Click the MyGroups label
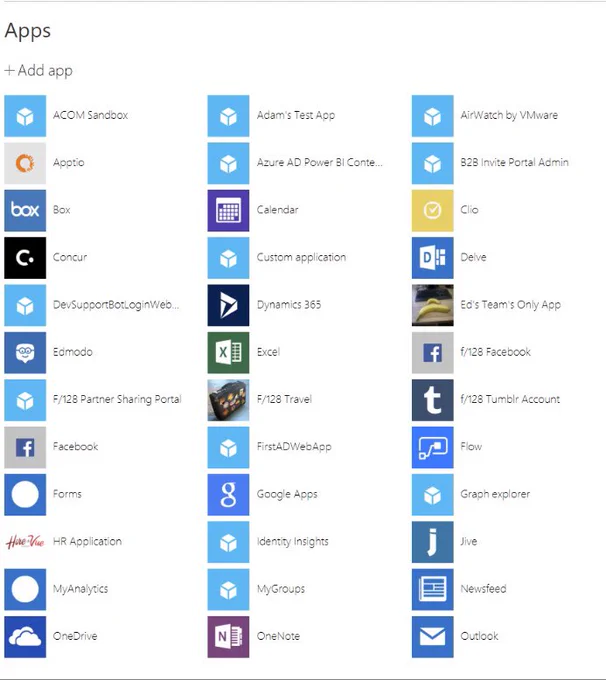Viewport: 606px width, 680px height. click(x=281, y=589)
